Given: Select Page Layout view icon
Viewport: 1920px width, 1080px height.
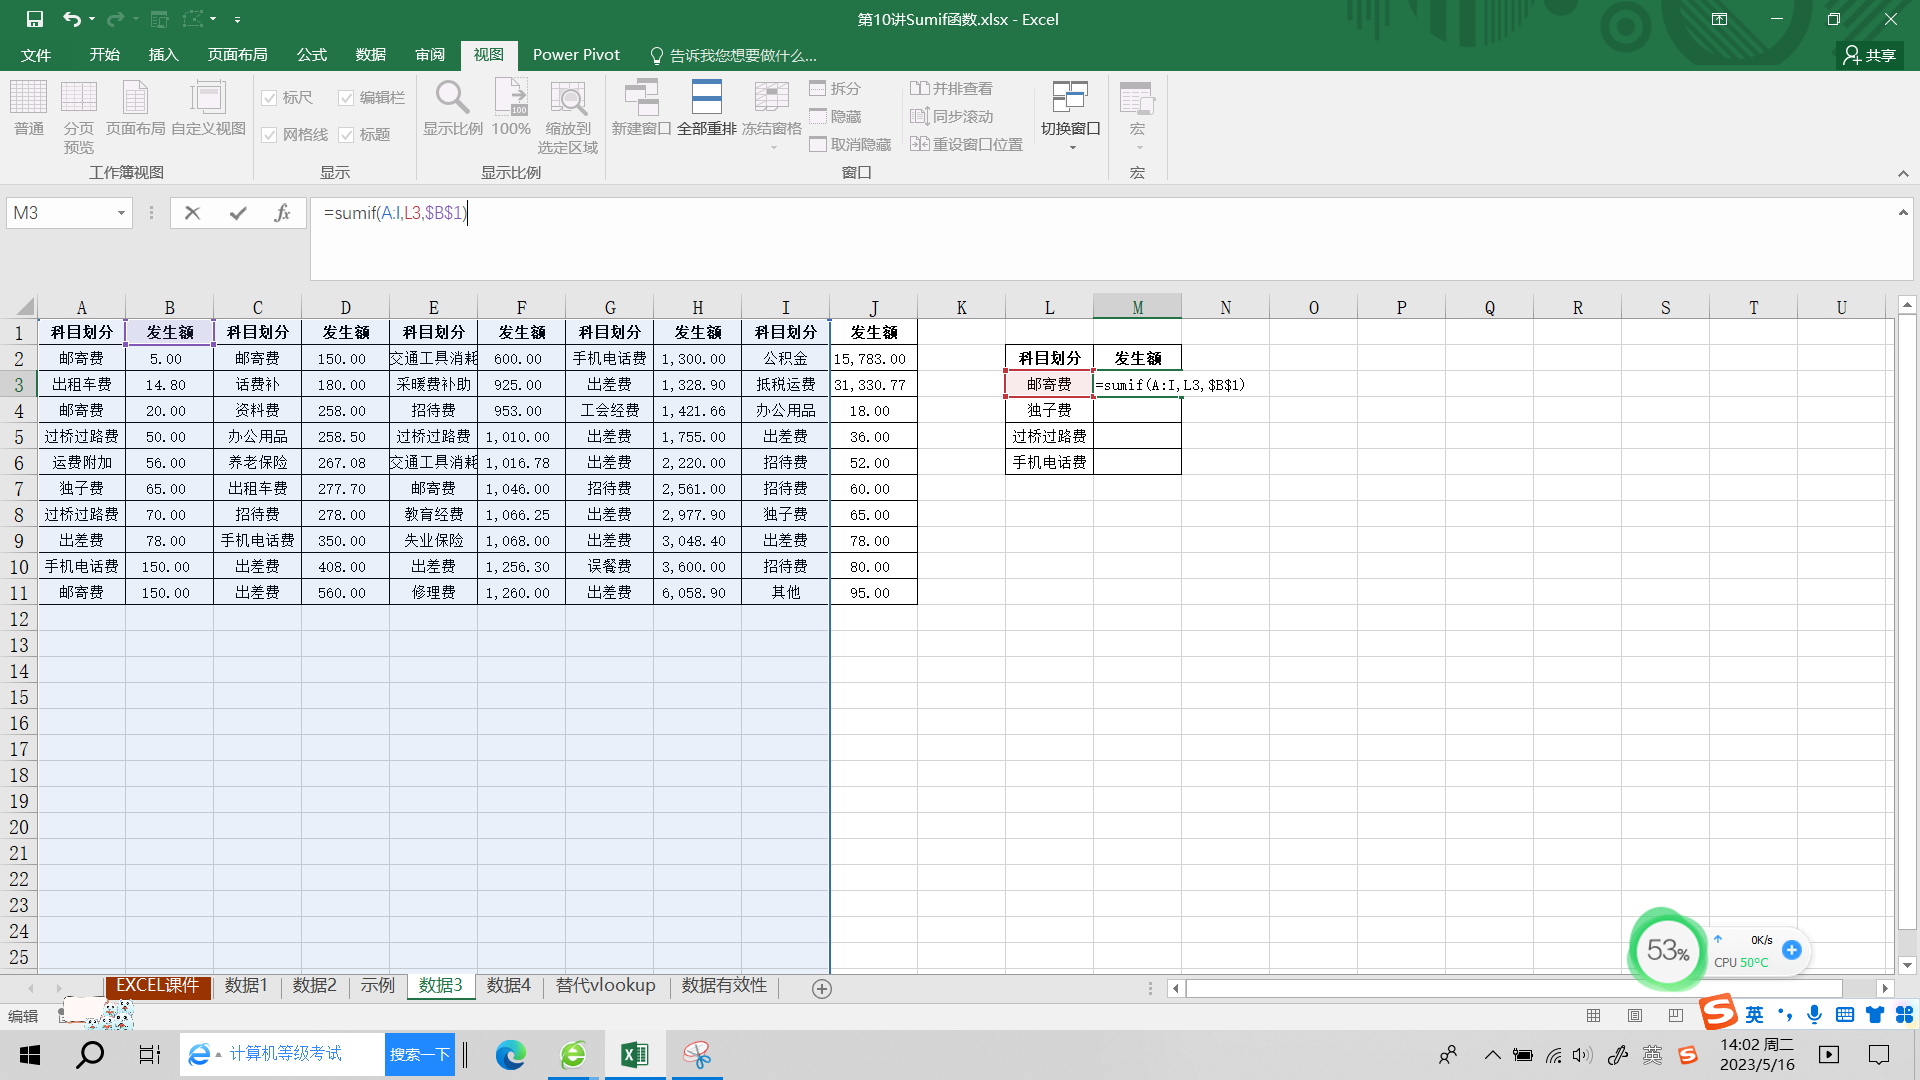Looking at the screenshot, I should click(x=136, y=108).
